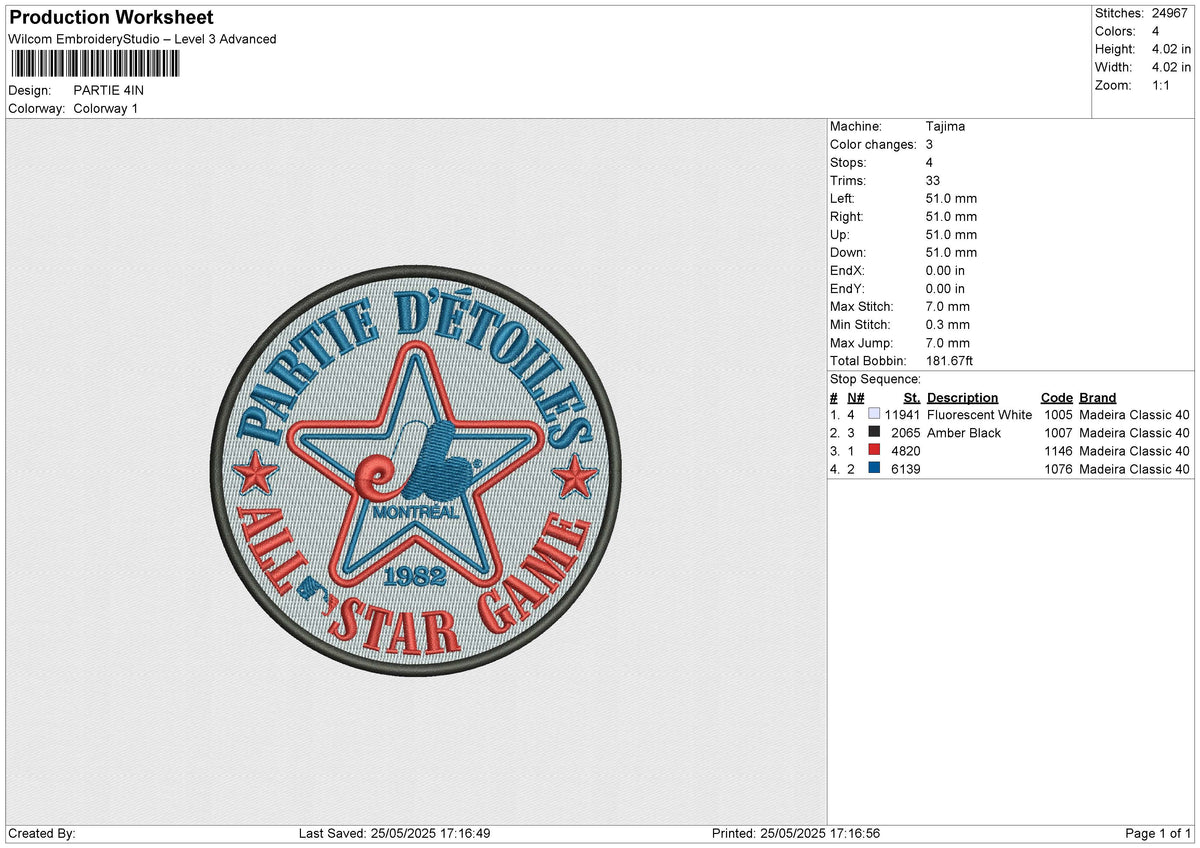Viewport: 1200px width, 848px height.
Task: Click the thread code "1007"
Action: [x=1057, y=433]
